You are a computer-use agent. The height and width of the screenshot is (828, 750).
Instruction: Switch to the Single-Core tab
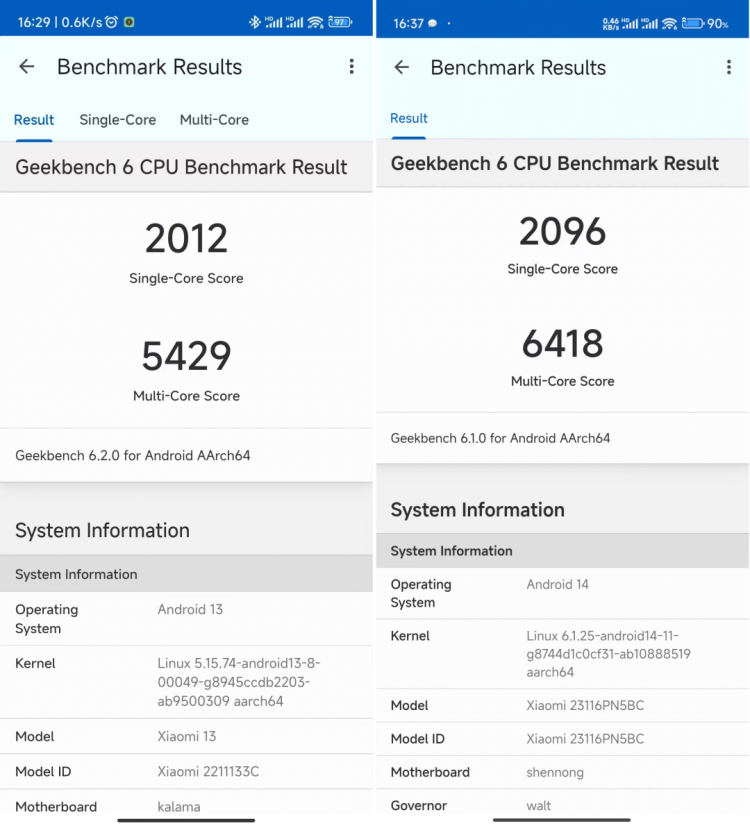118,120
